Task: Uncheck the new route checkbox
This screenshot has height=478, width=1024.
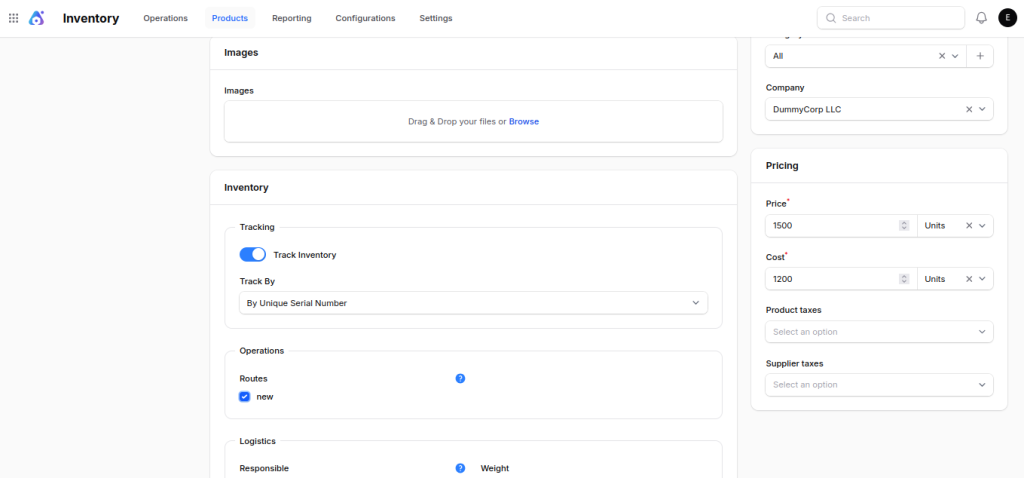Action: tap(244, 396)
